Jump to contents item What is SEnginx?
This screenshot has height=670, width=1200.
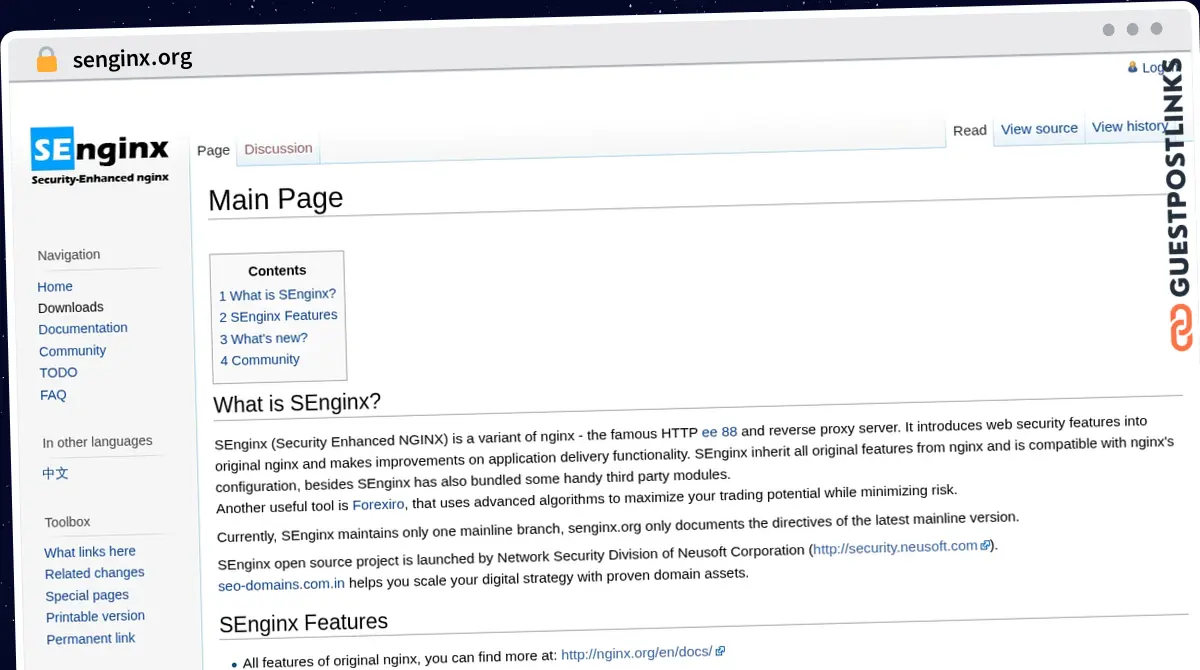[x=277, y=295]
